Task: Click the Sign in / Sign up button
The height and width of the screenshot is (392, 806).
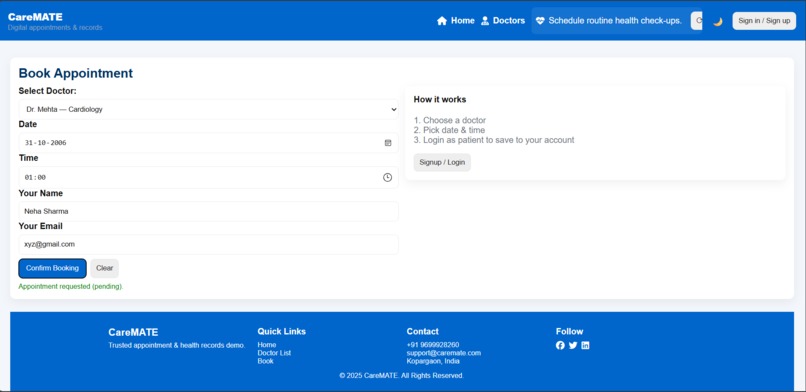Action: point(764,21)
